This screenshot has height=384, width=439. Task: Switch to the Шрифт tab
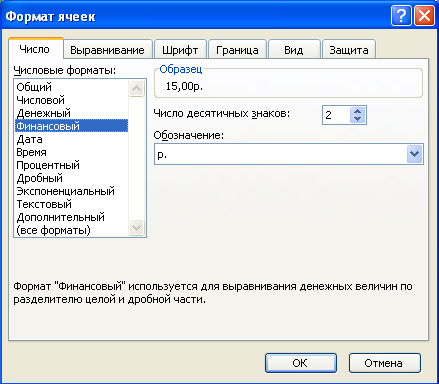[x=180, y=50]
